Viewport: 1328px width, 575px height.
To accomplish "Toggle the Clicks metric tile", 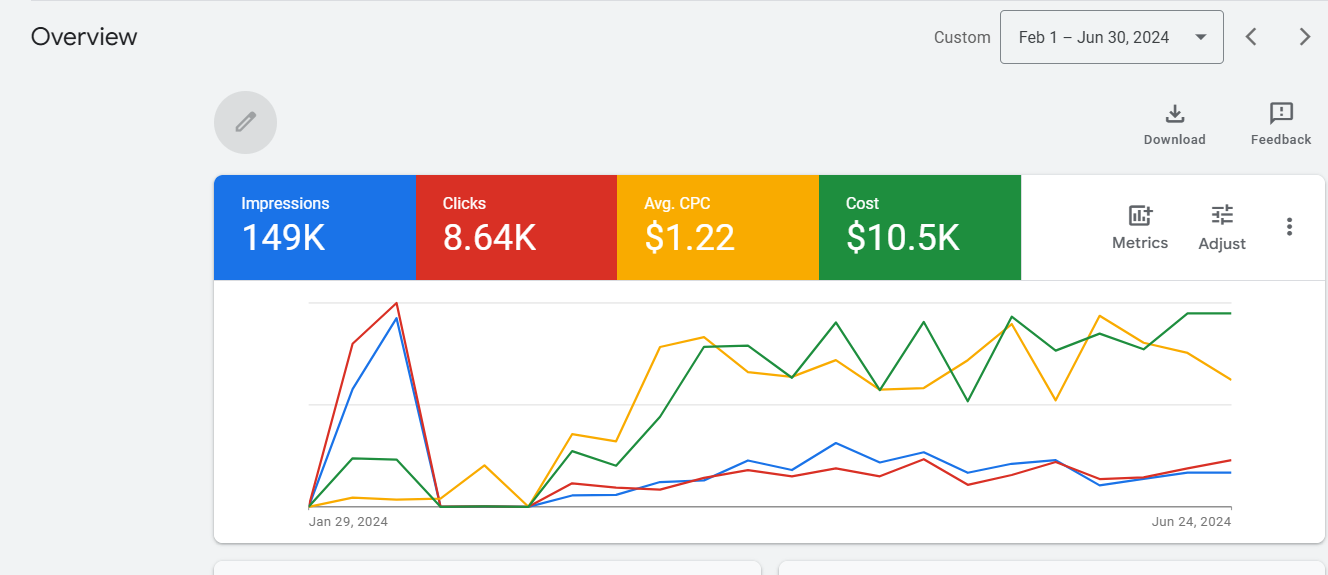I will click(516, 227).
